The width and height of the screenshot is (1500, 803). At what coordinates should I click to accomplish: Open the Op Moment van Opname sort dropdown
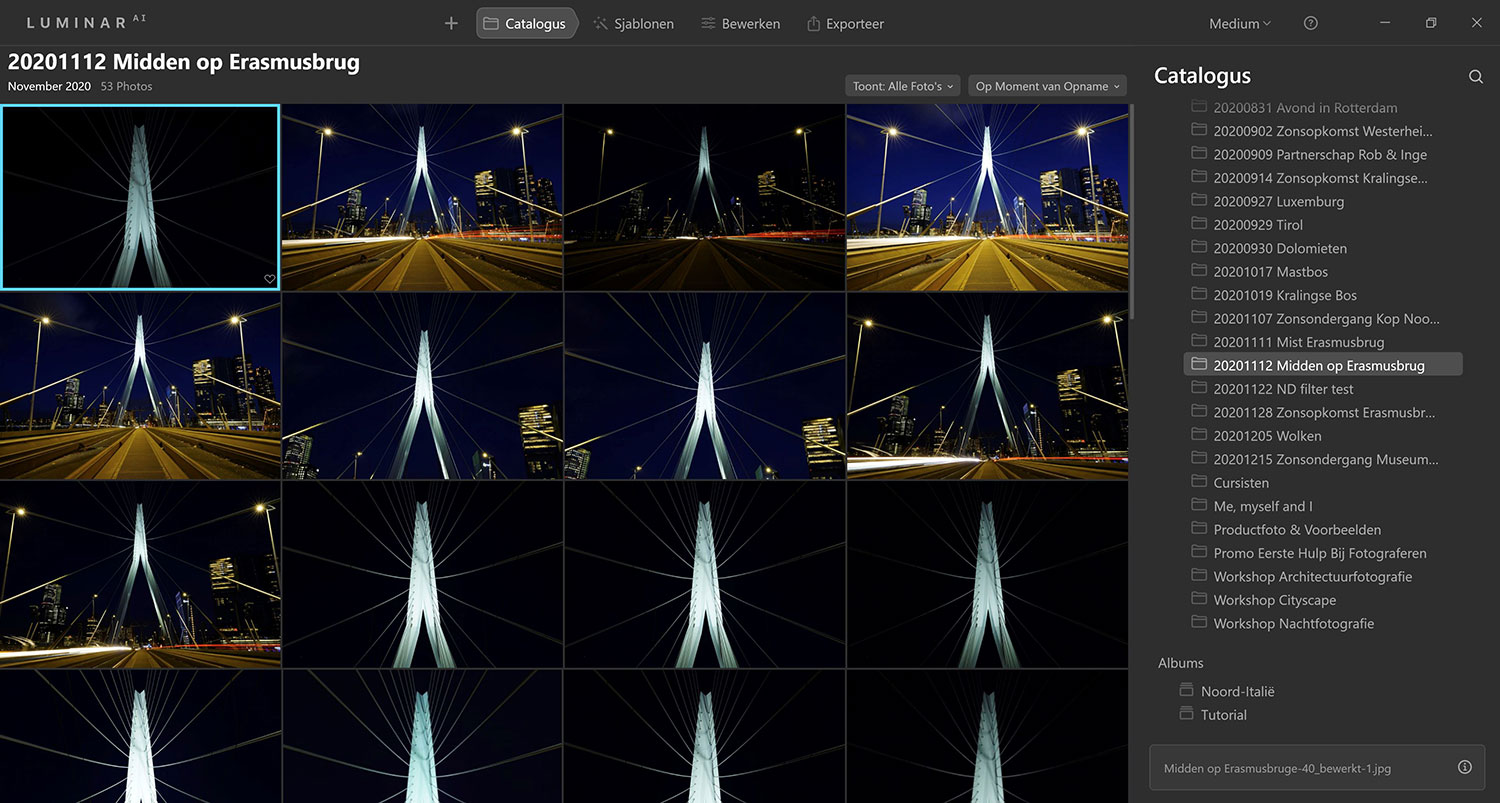[x=1047, y=86]
